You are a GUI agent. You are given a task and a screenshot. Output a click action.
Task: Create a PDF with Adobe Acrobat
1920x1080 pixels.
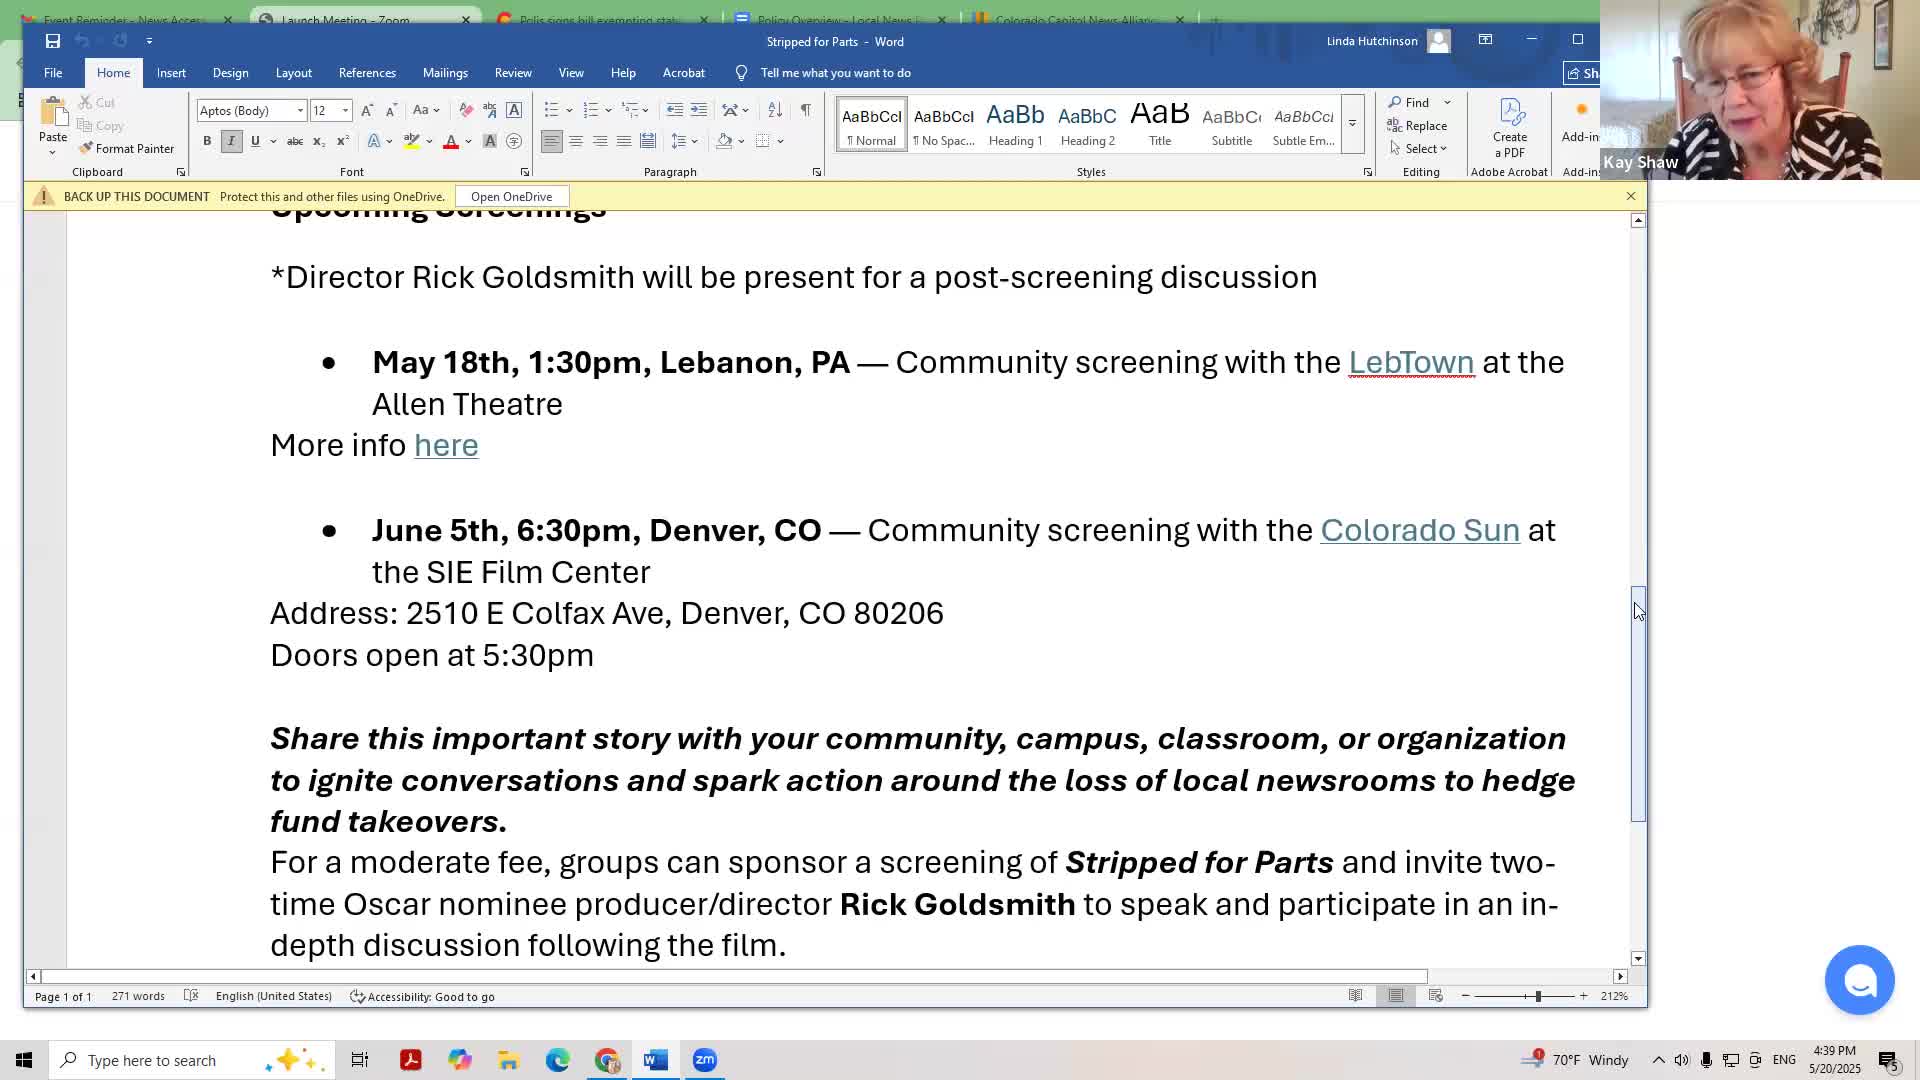coord(1510,128)
